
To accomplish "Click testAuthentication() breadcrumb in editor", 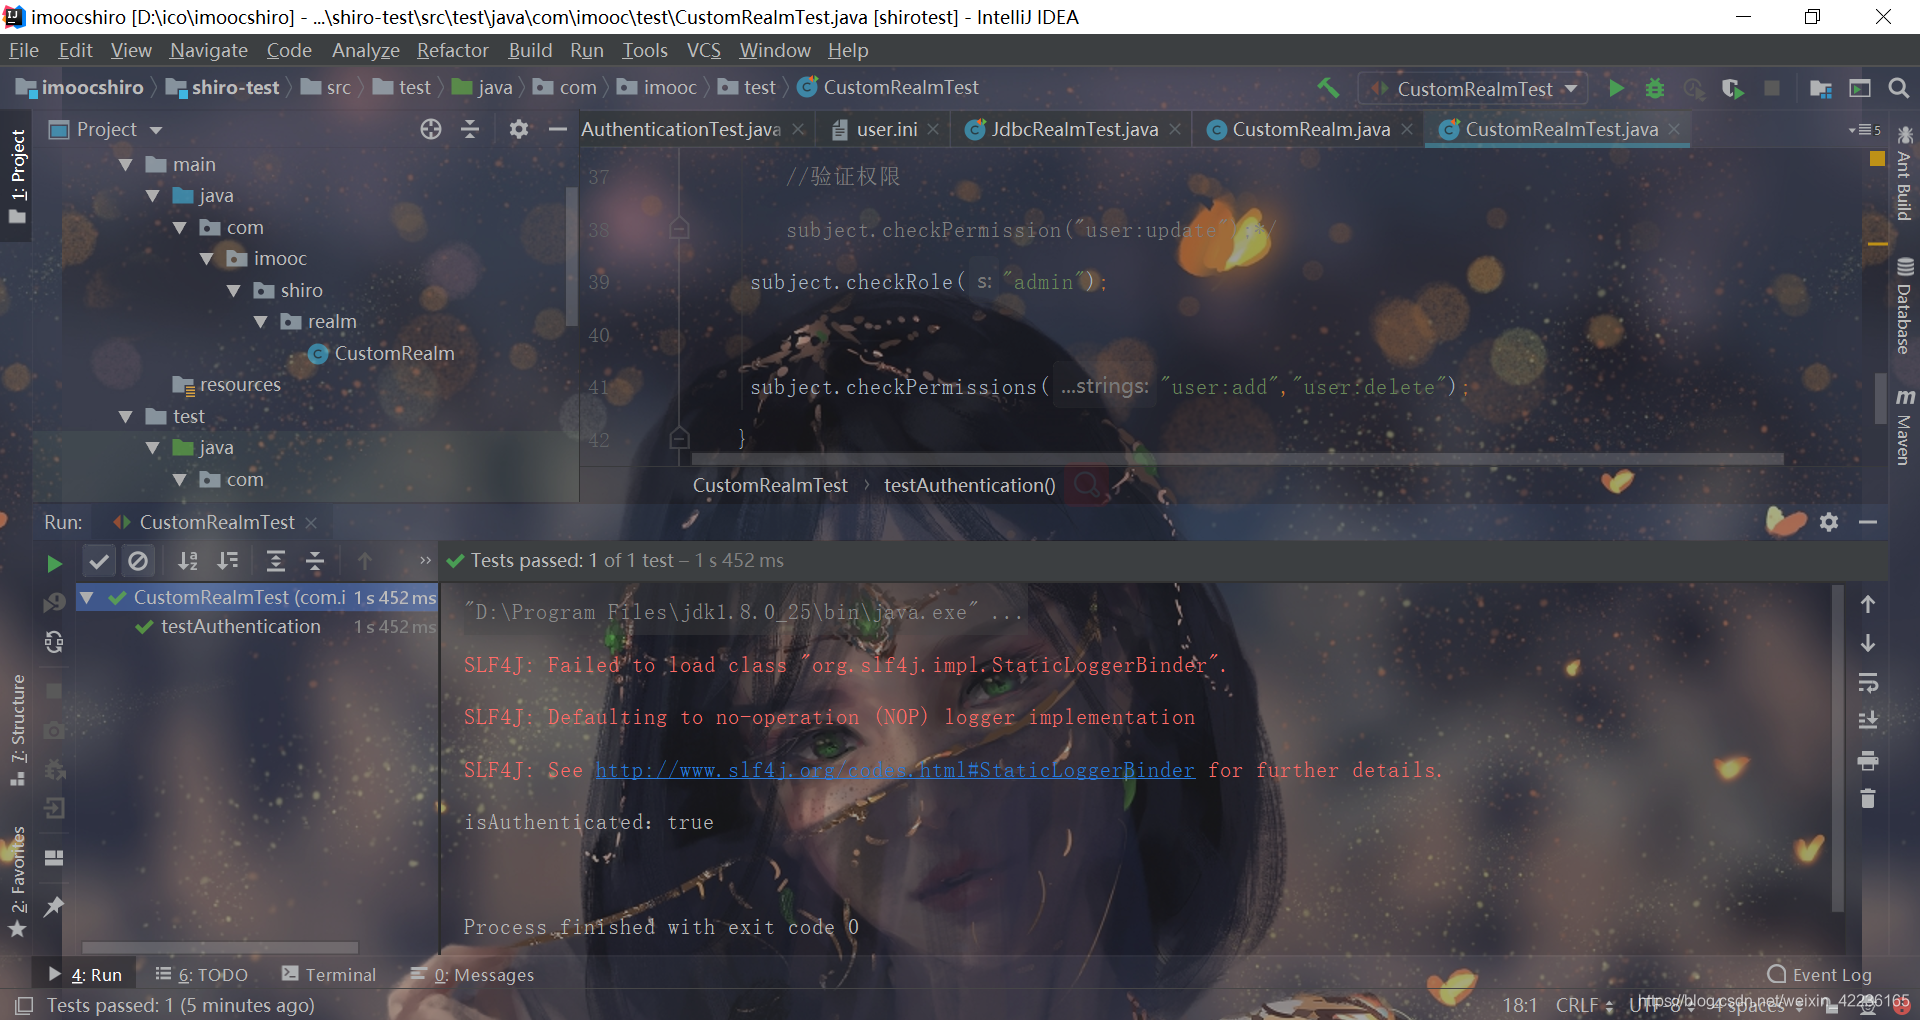I will point(969,485).
